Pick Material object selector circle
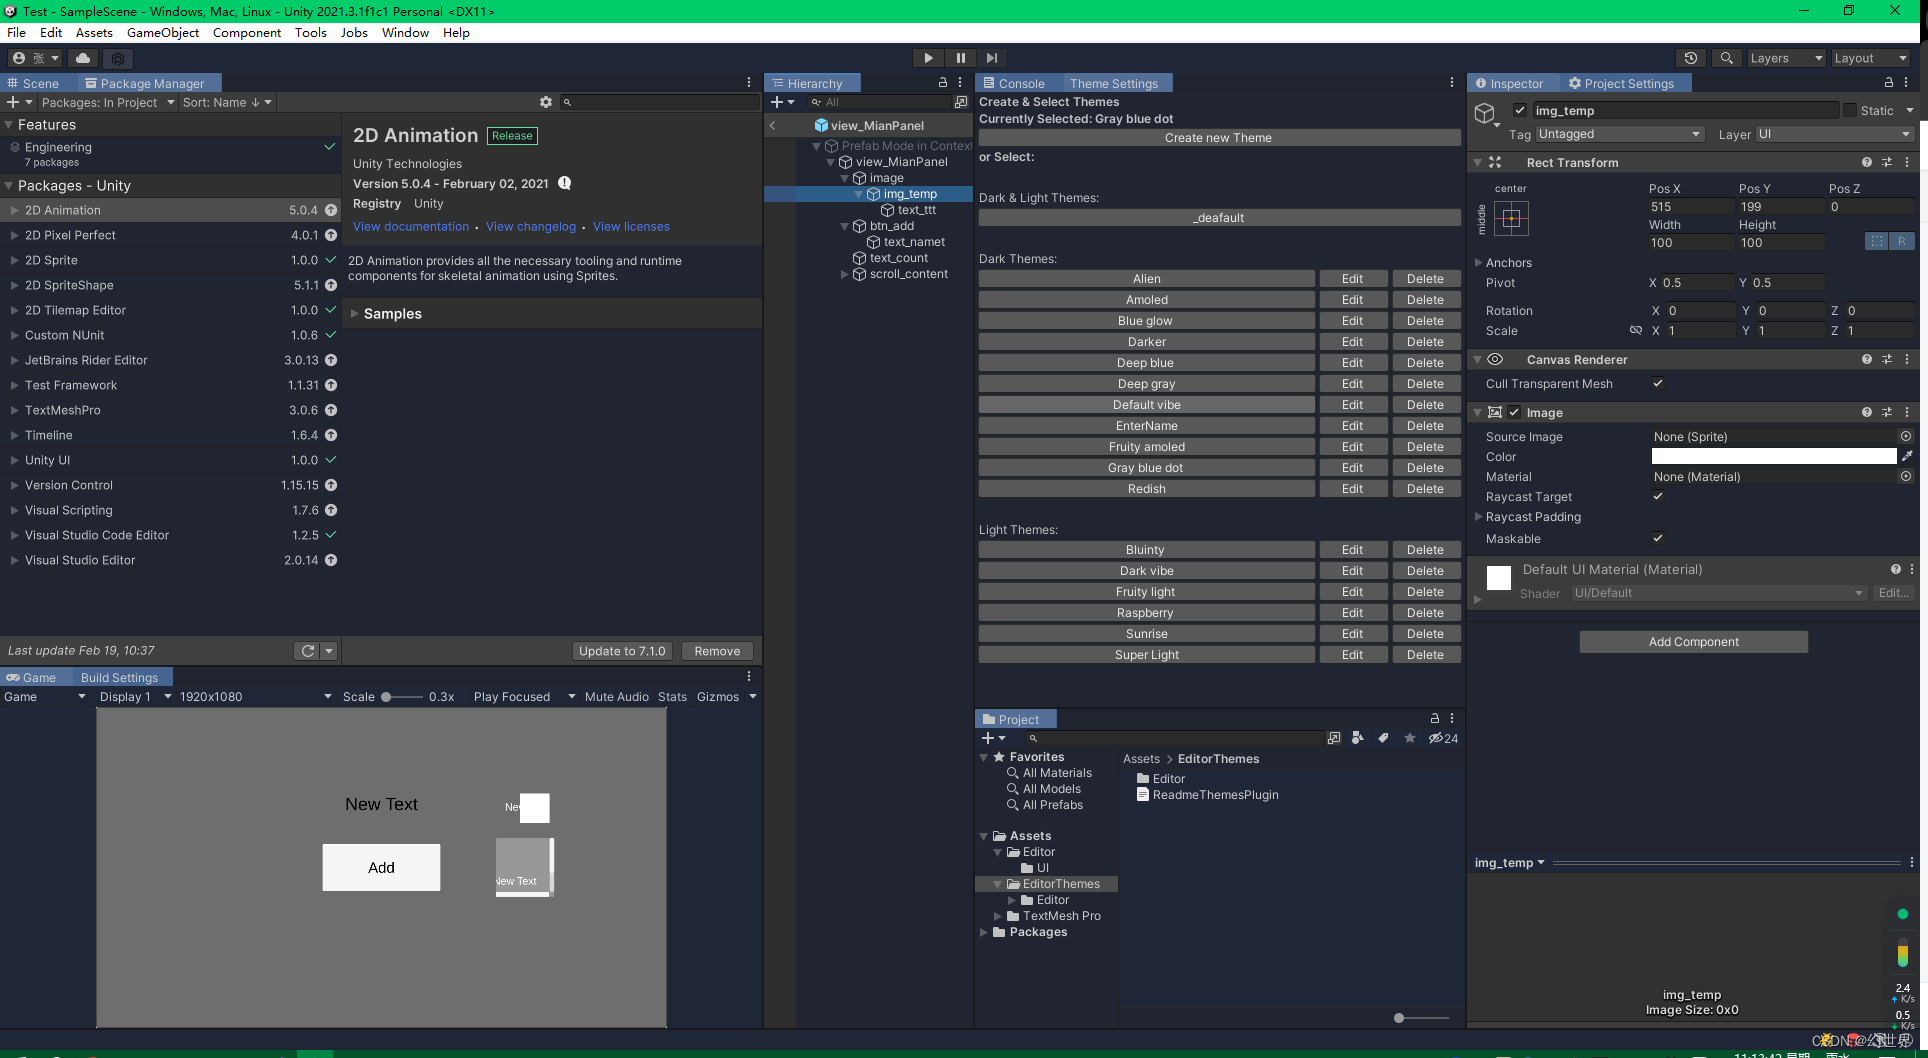Image resolution: width=1928 pixels, height=1058 pixels. 1906,476
